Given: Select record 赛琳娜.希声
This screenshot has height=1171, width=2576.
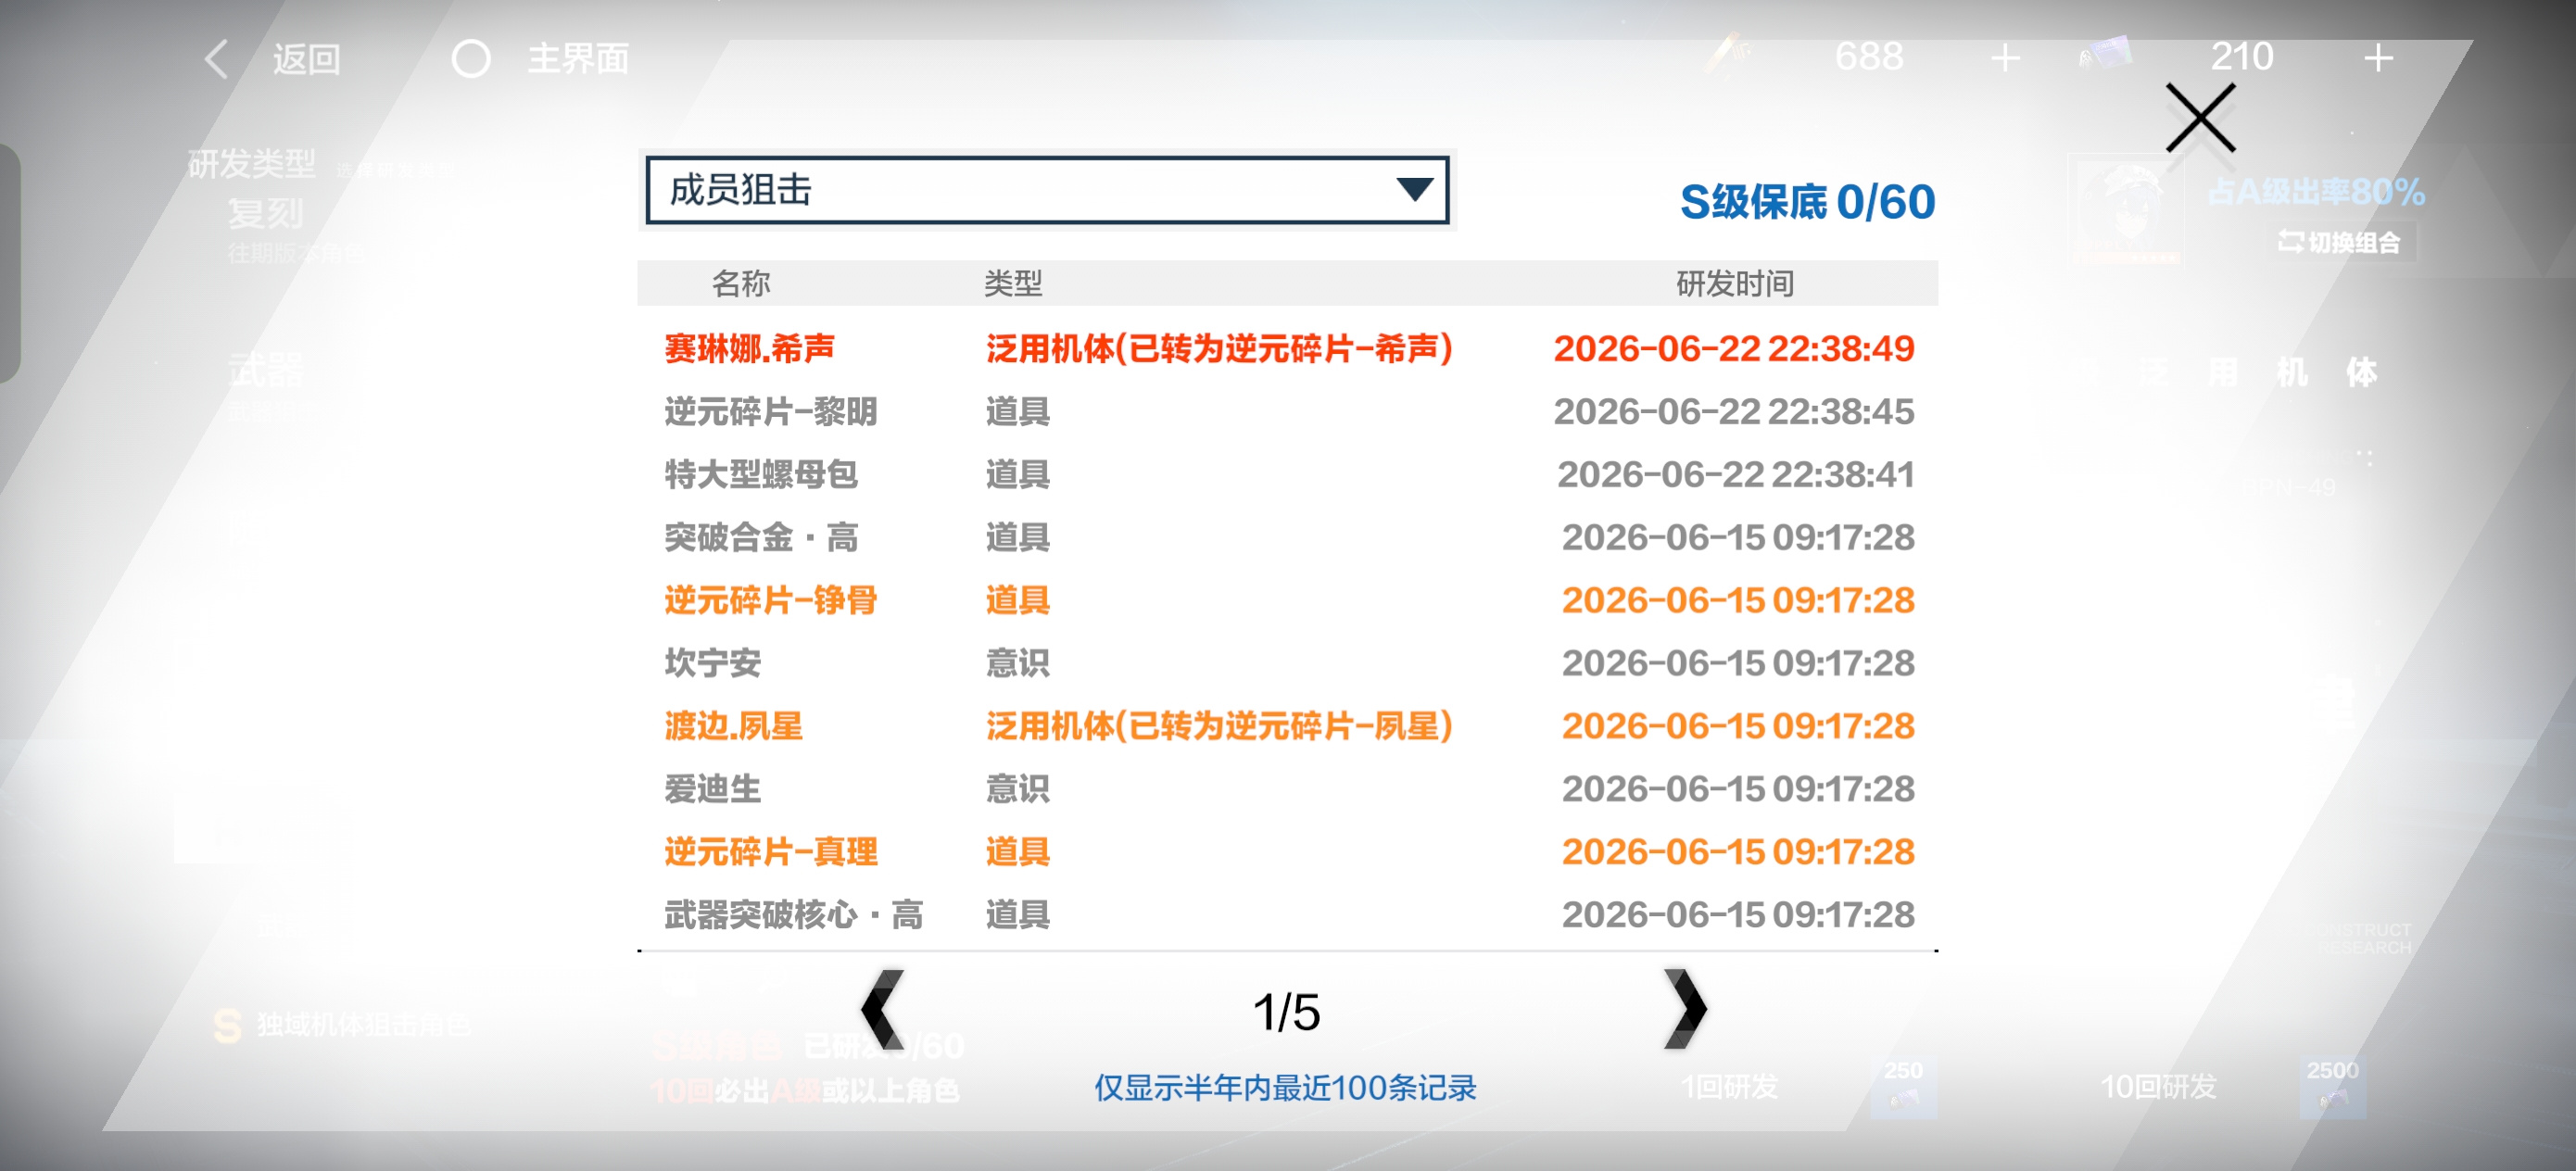Looking at the screenshot, I should [1288, 348].
